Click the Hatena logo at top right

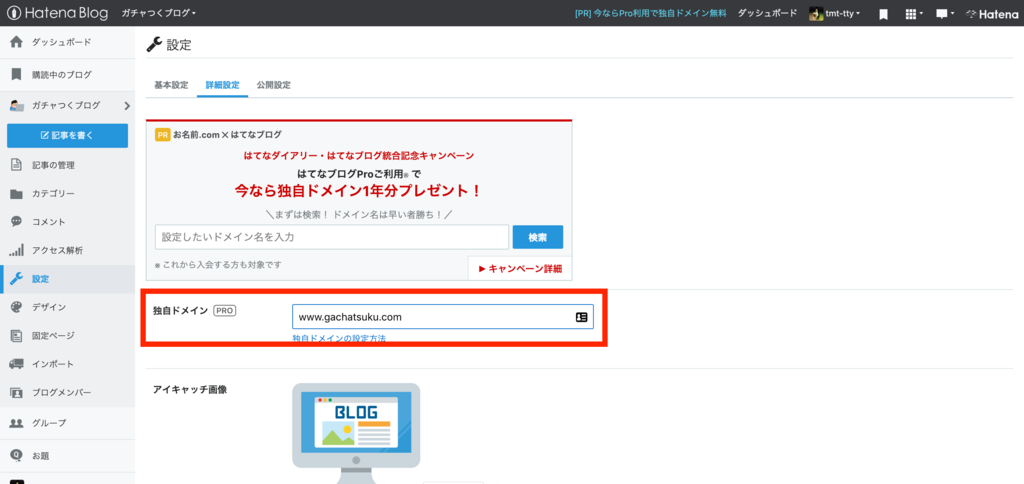(x=991, y=13)
